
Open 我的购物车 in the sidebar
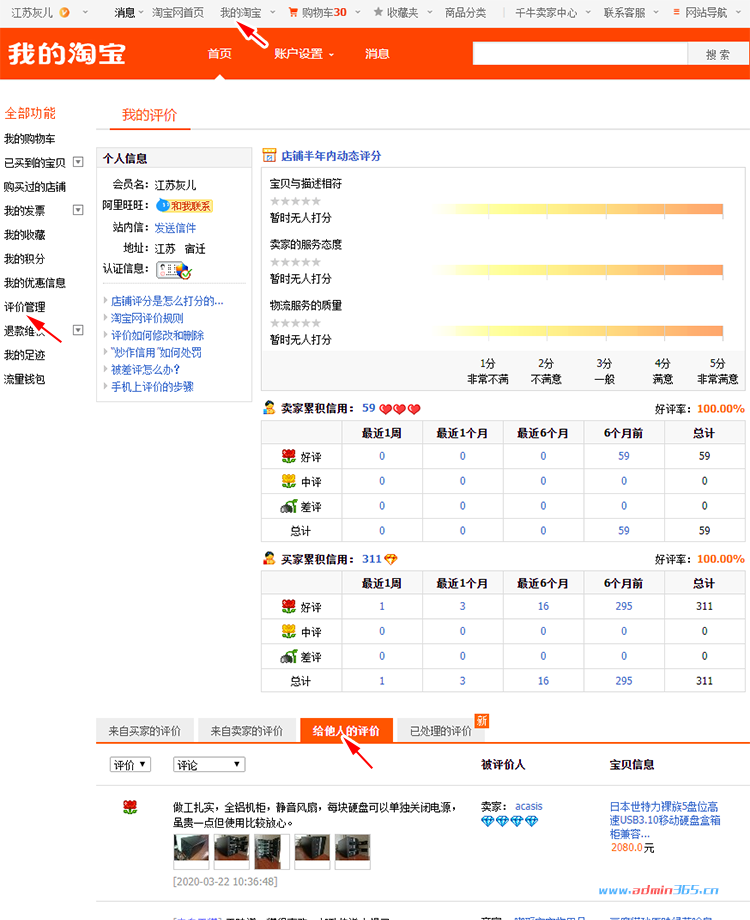(29, 138)
